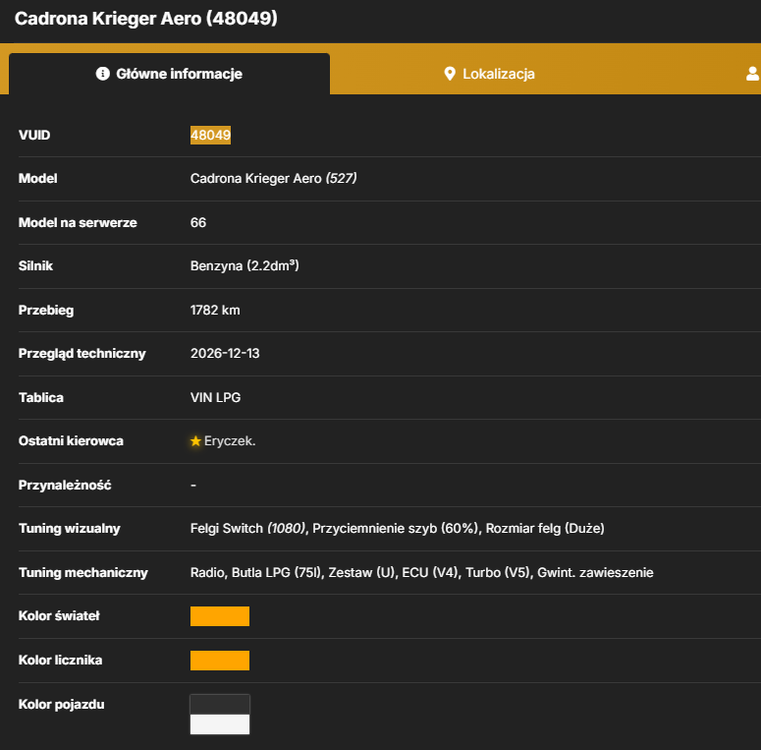The image size is (761, 750).
Task: Click the page title Cadrona Krieger Aero (48049)
Action: coord(146,18)
